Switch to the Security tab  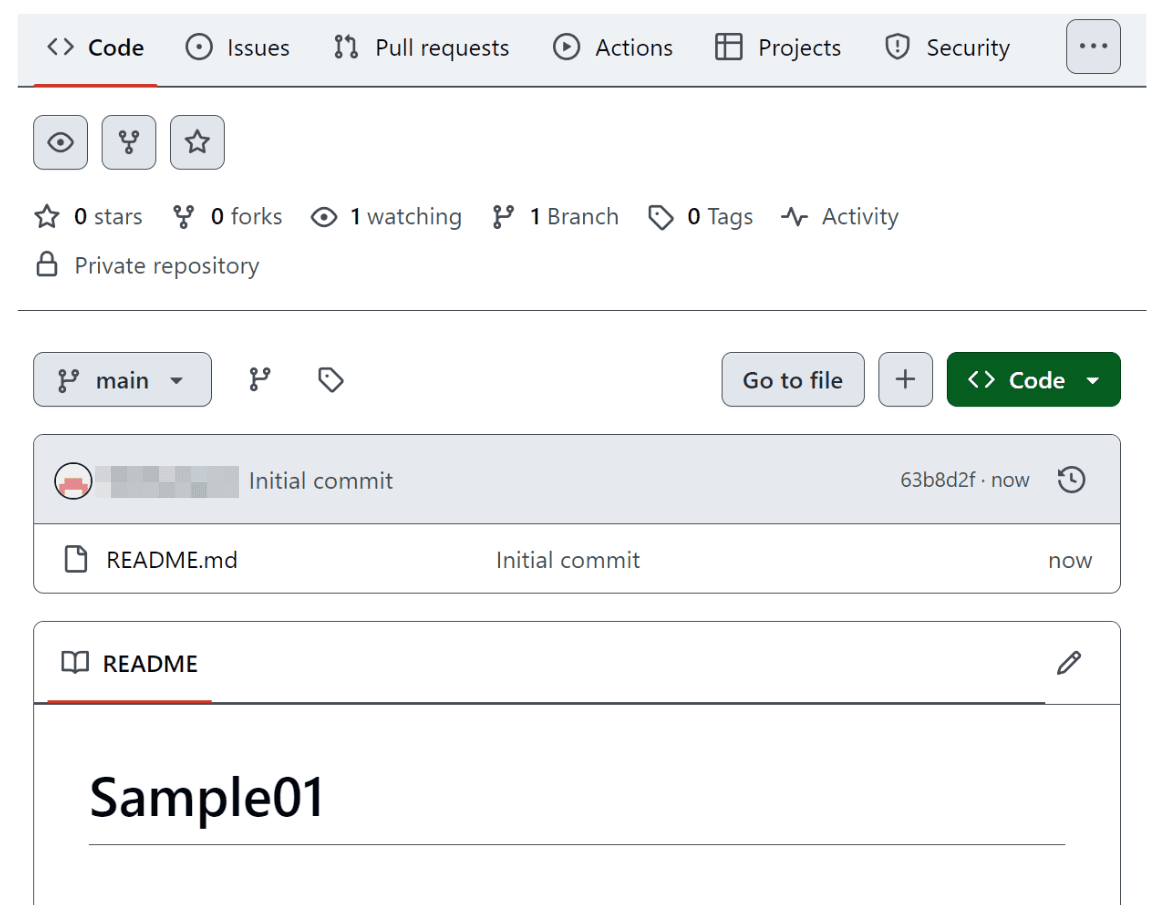pyautogui.click(x=947, y=48)
